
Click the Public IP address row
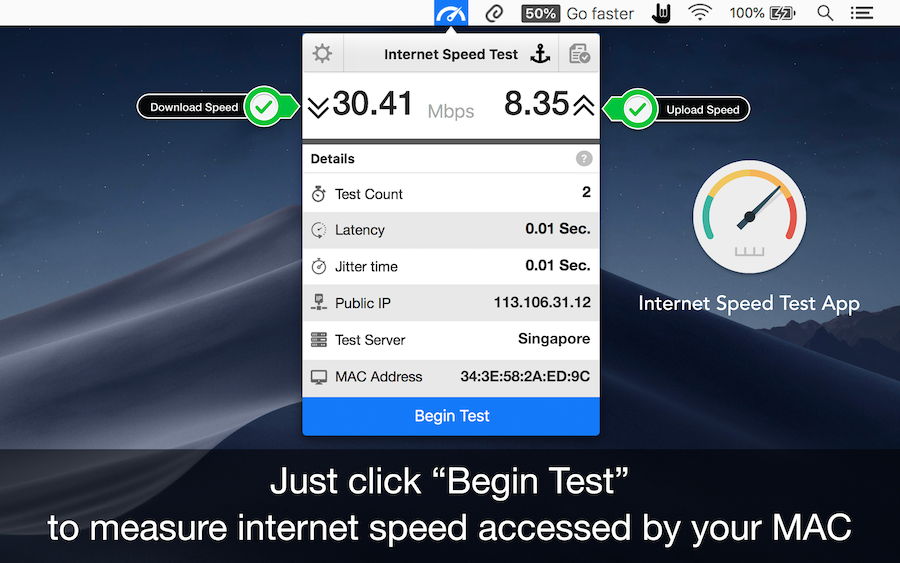451,303
